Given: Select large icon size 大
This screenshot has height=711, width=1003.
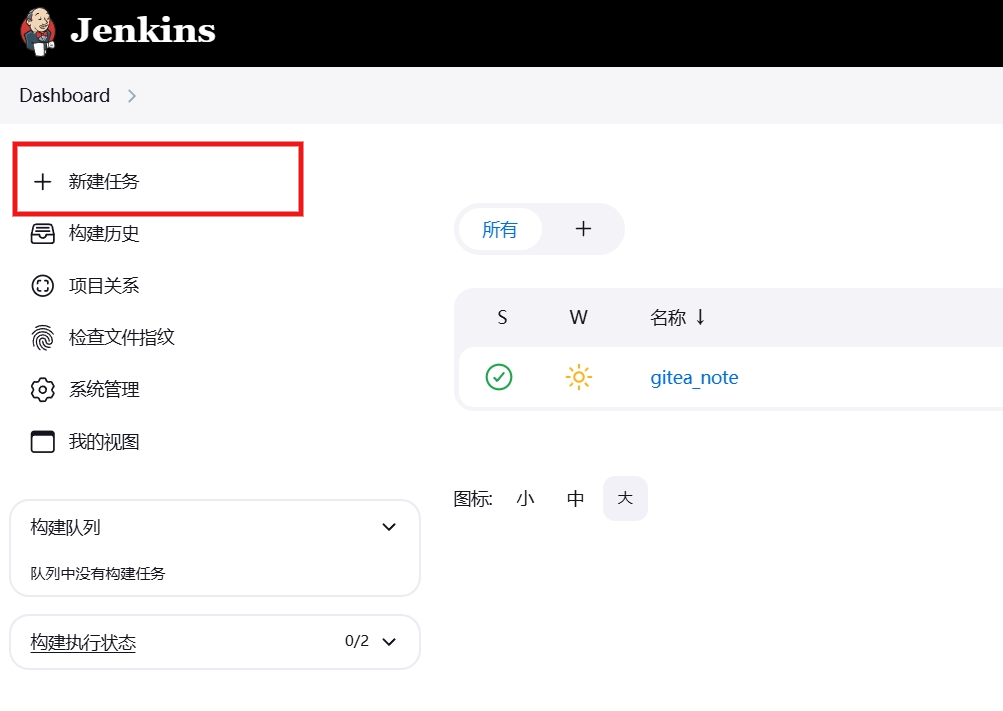Looking at the screenshot, I should pyautogui.click(x=625, y=498).
